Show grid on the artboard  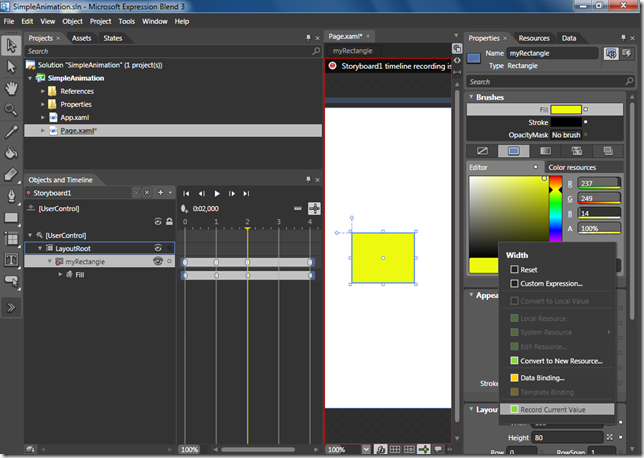pos(395,449)
